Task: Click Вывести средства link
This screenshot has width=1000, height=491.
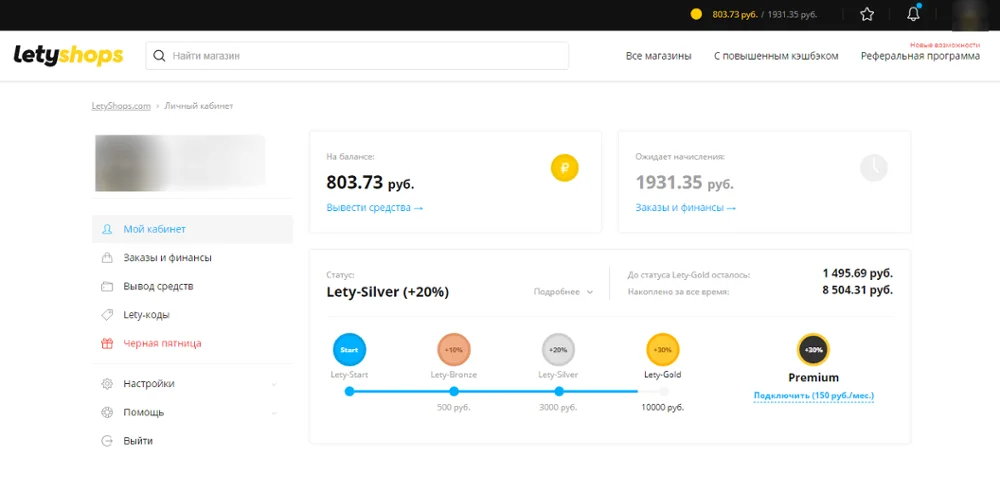Action: [x=374, y=207]
